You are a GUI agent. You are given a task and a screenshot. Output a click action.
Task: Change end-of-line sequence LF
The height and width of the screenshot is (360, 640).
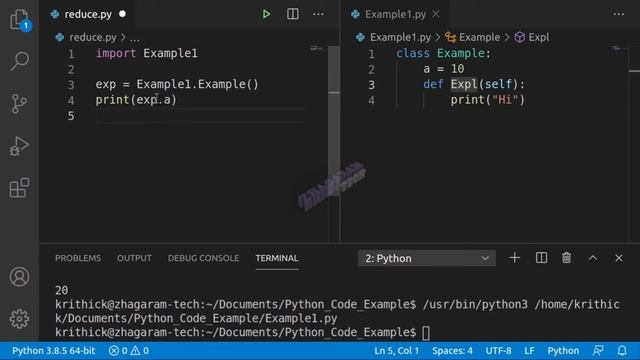529,351
